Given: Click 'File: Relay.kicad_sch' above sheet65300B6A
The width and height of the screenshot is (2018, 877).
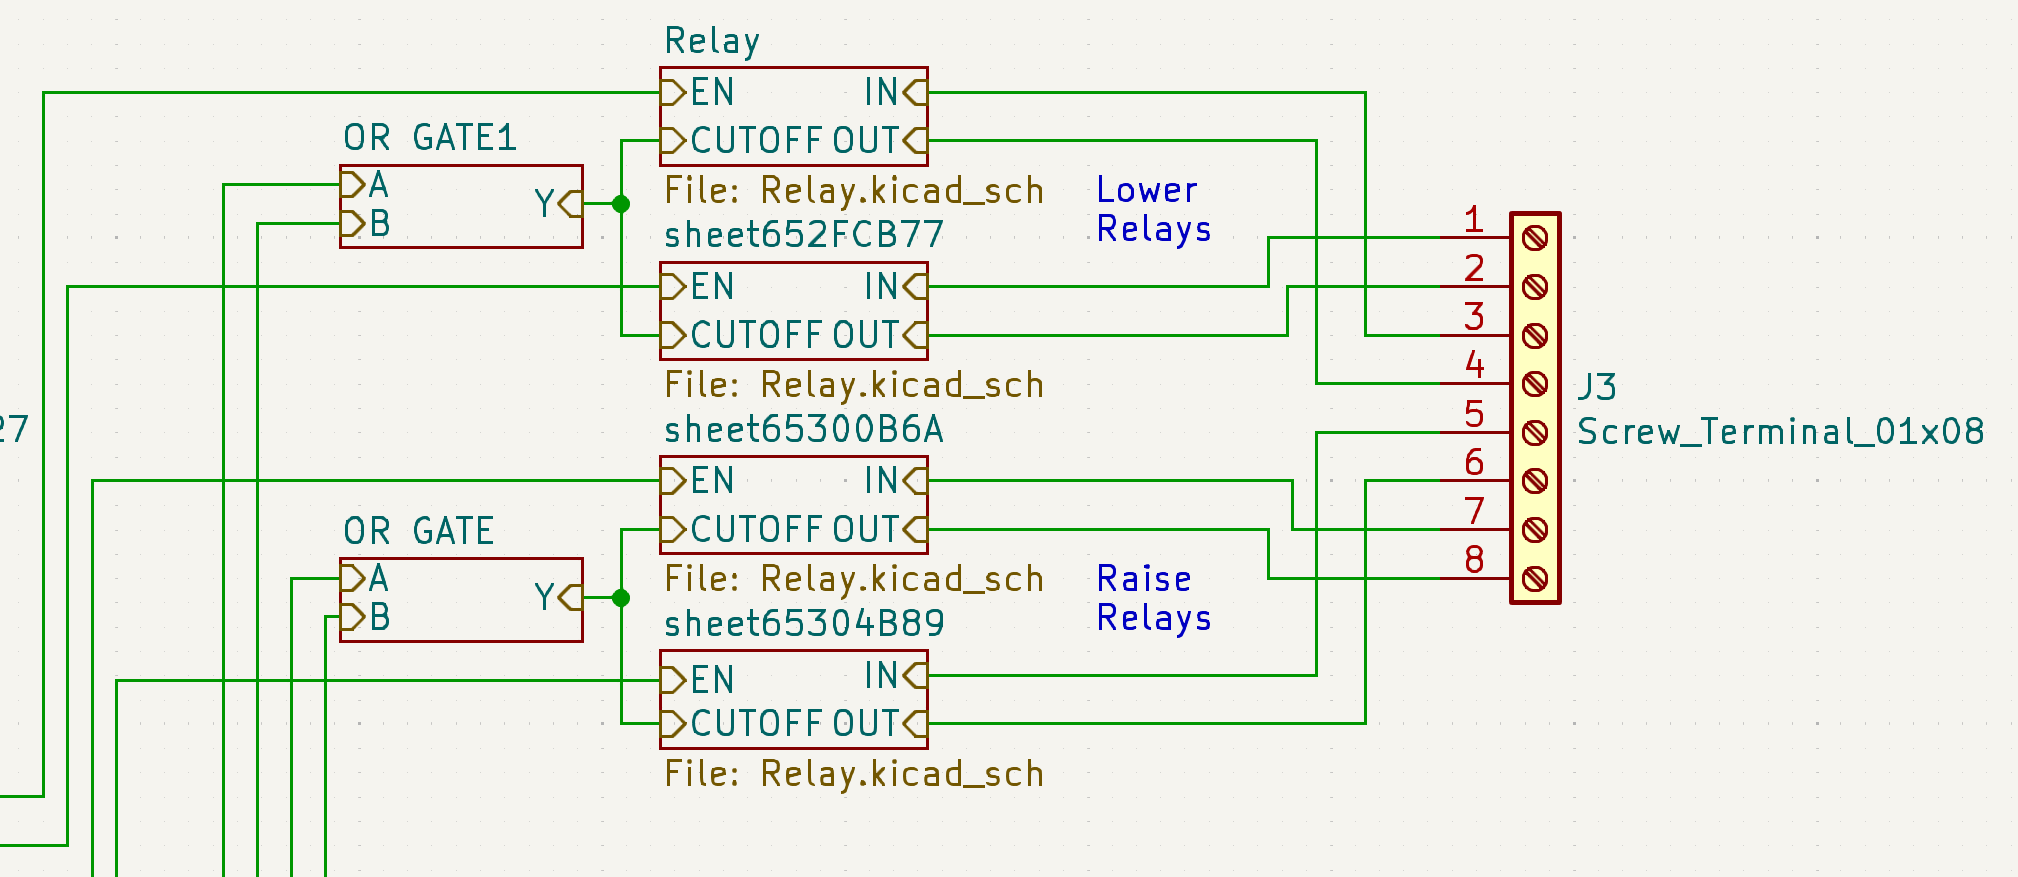Looking at the screenshot, I should tap(854, 385).
